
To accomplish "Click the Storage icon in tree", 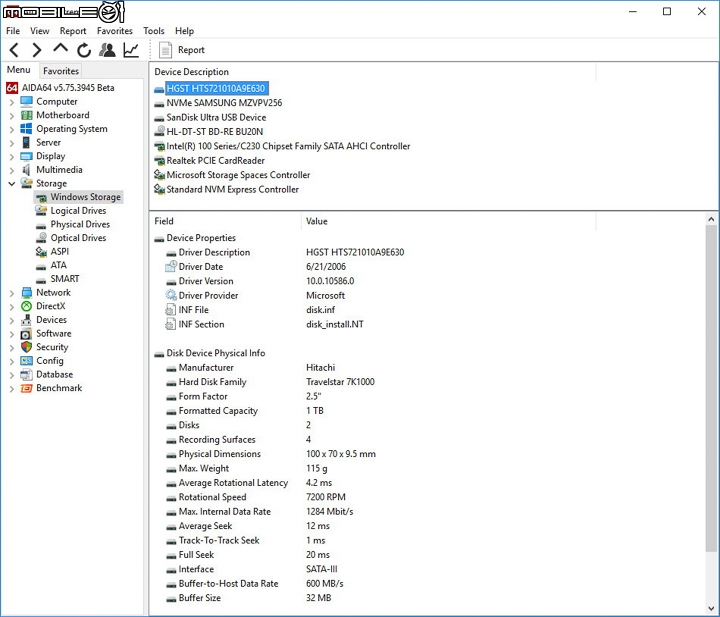I will coord(27,183).
